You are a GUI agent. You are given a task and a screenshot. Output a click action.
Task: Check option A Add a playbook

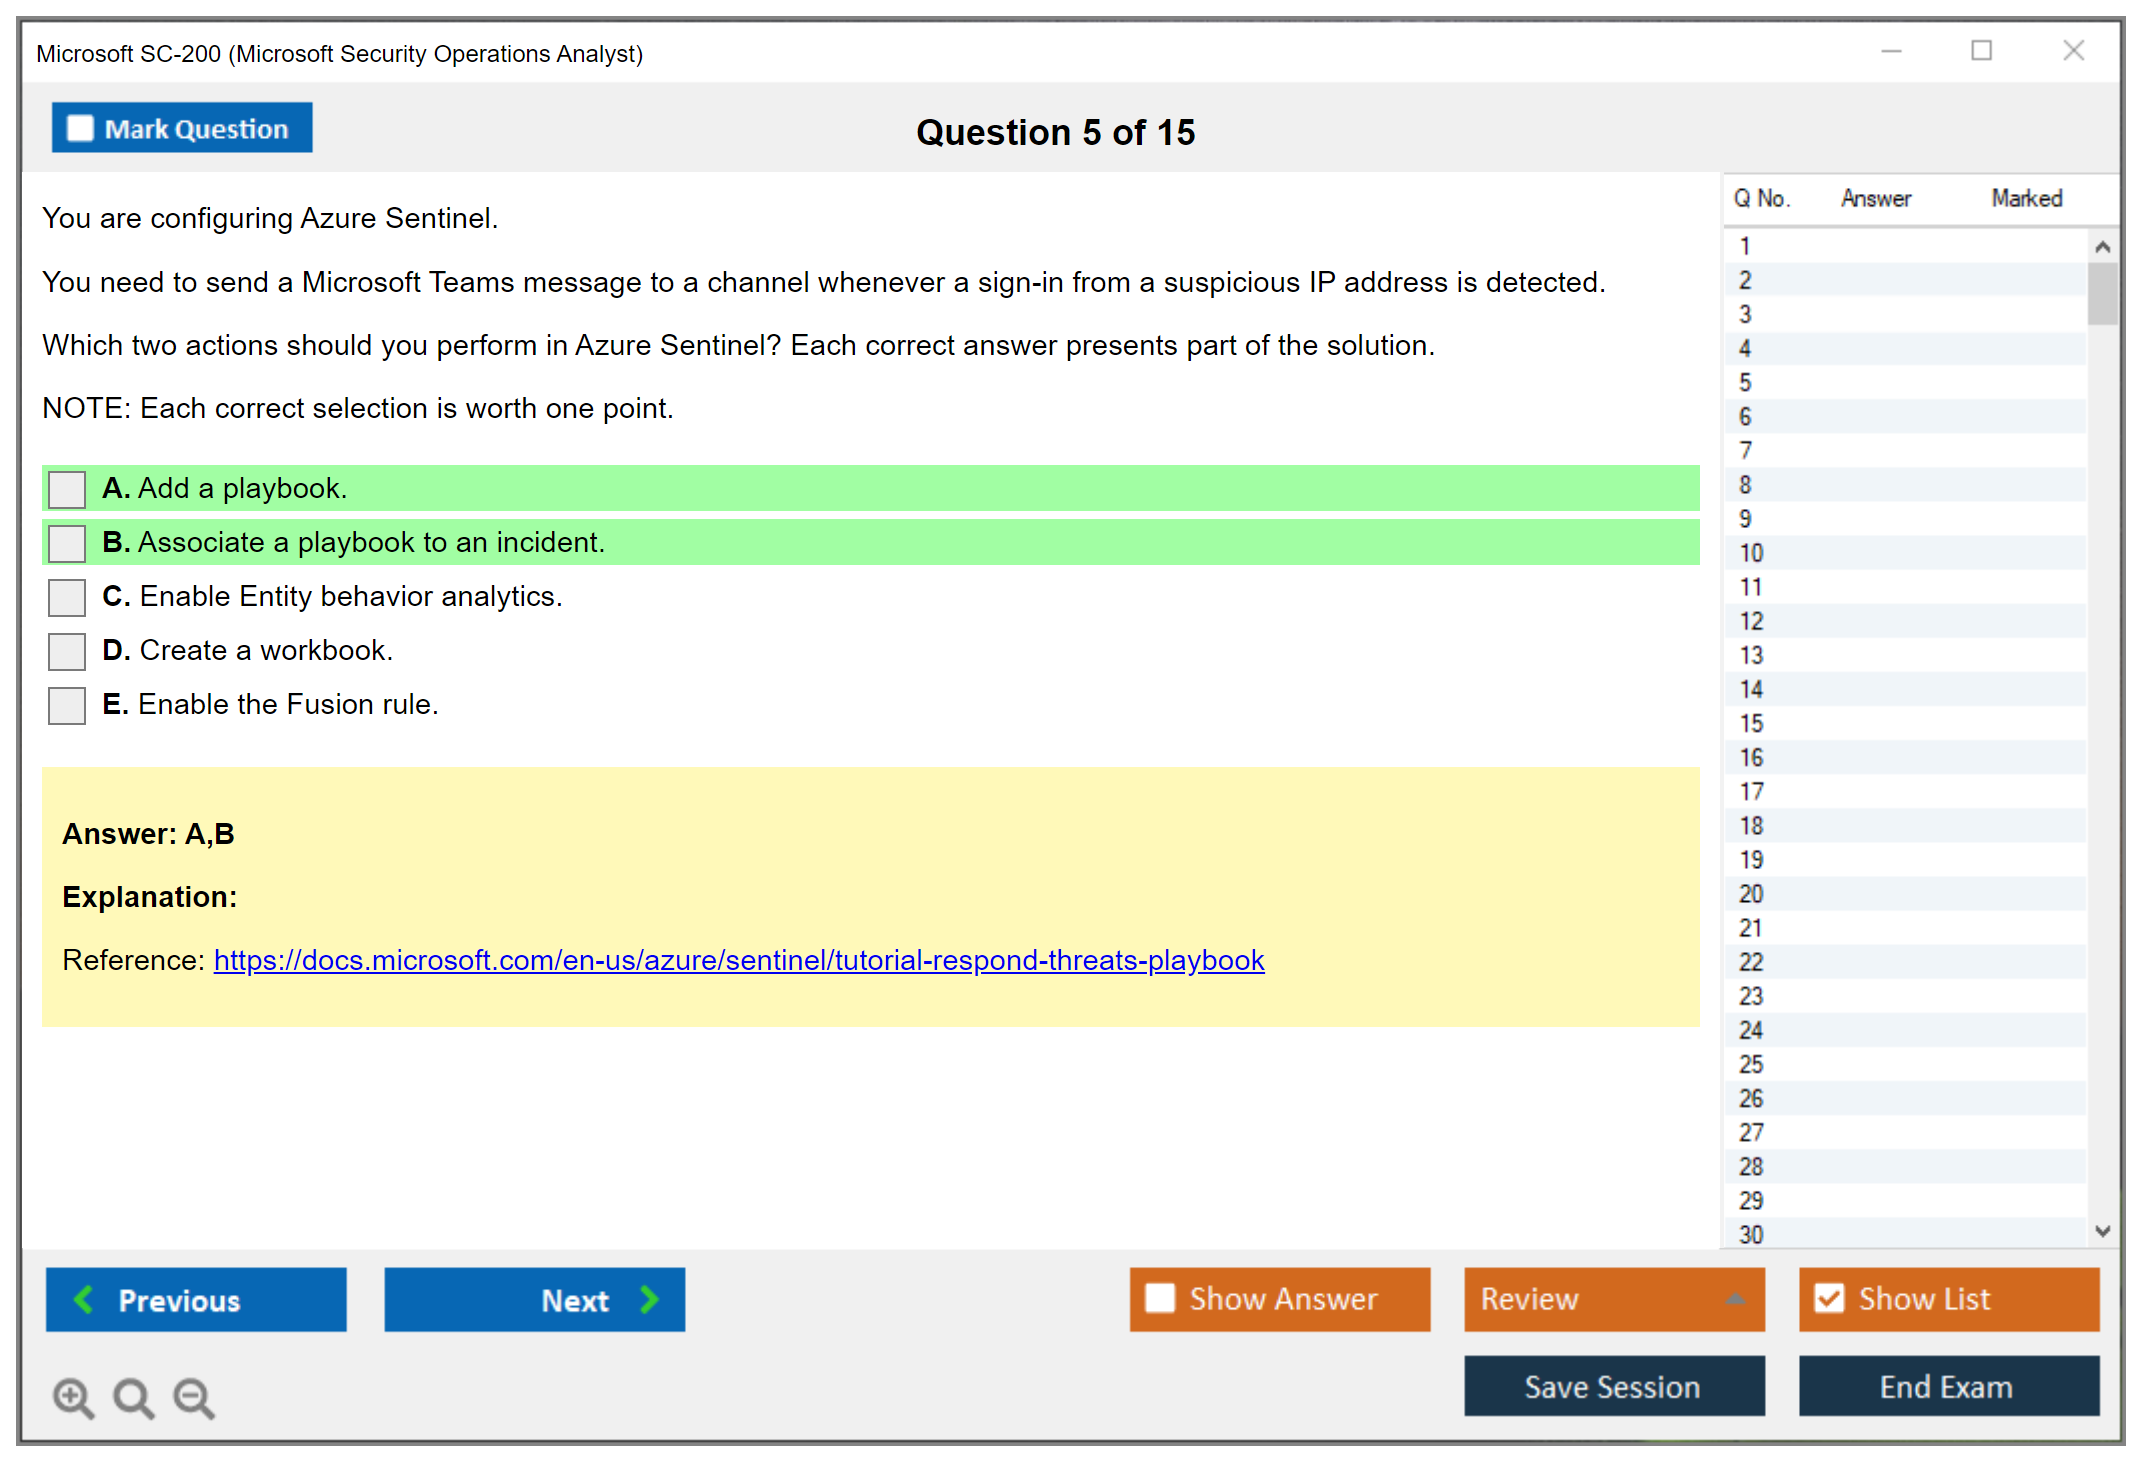coord(67,489)
